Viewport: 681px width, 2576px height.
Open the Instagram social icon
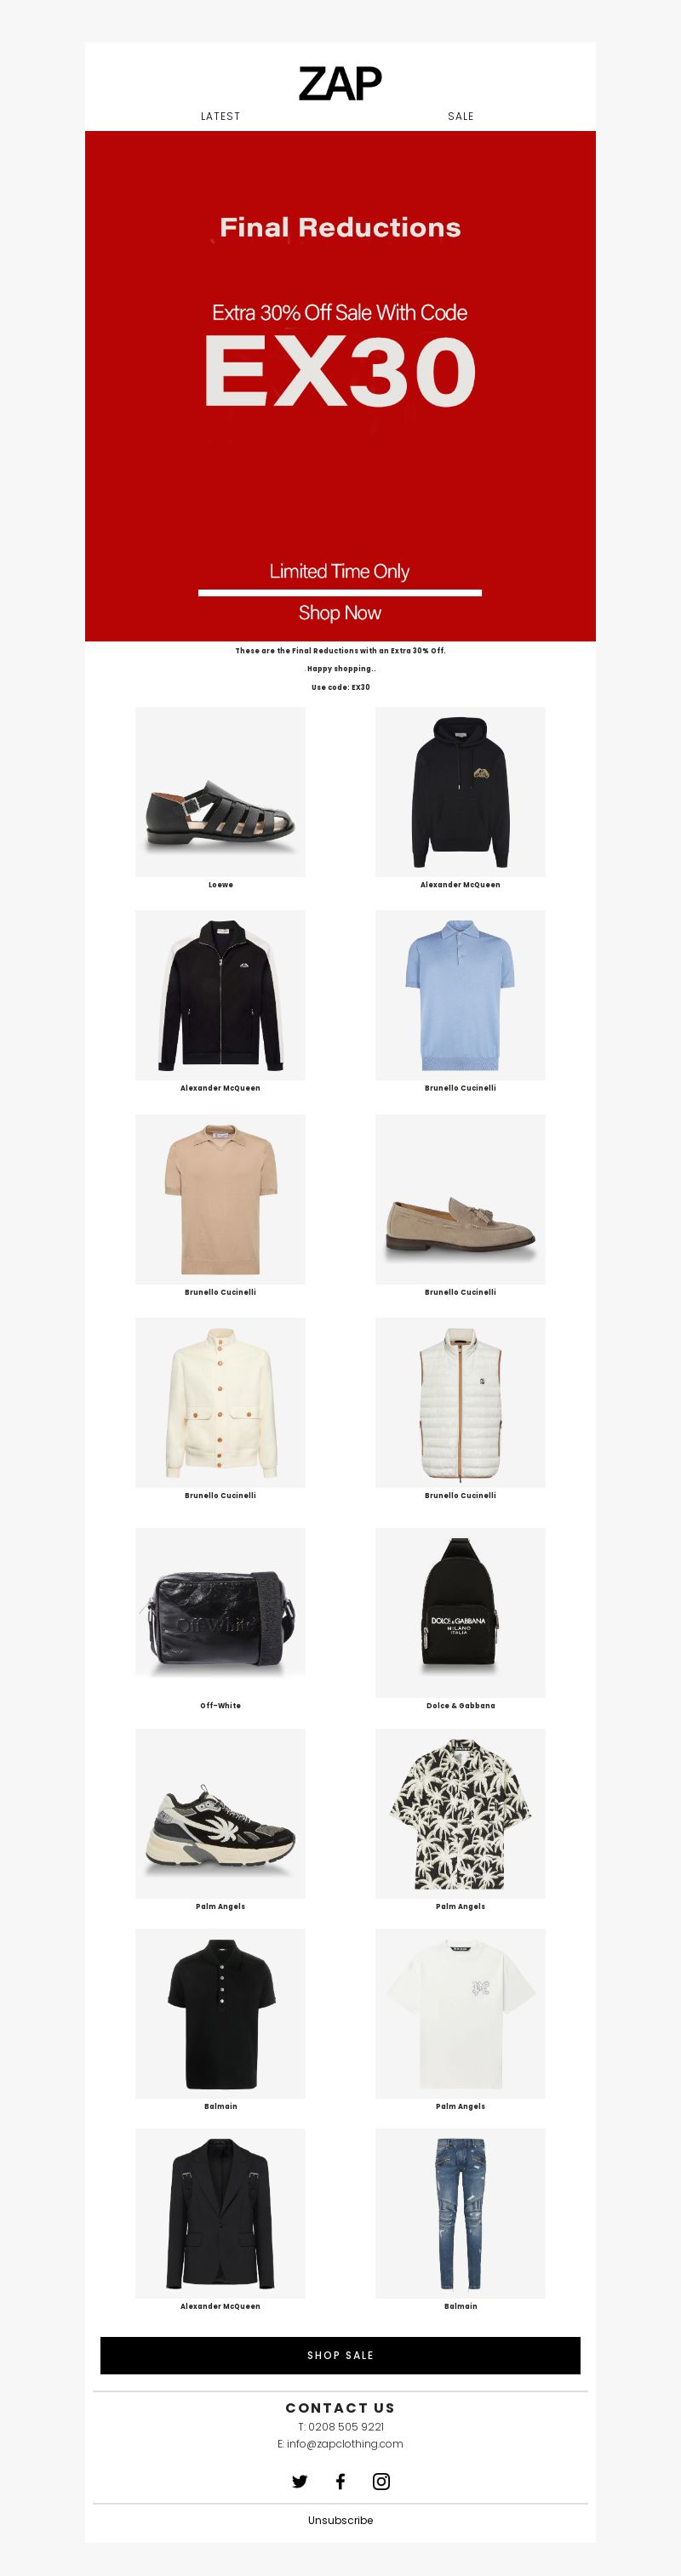[x=381, y=2481]
